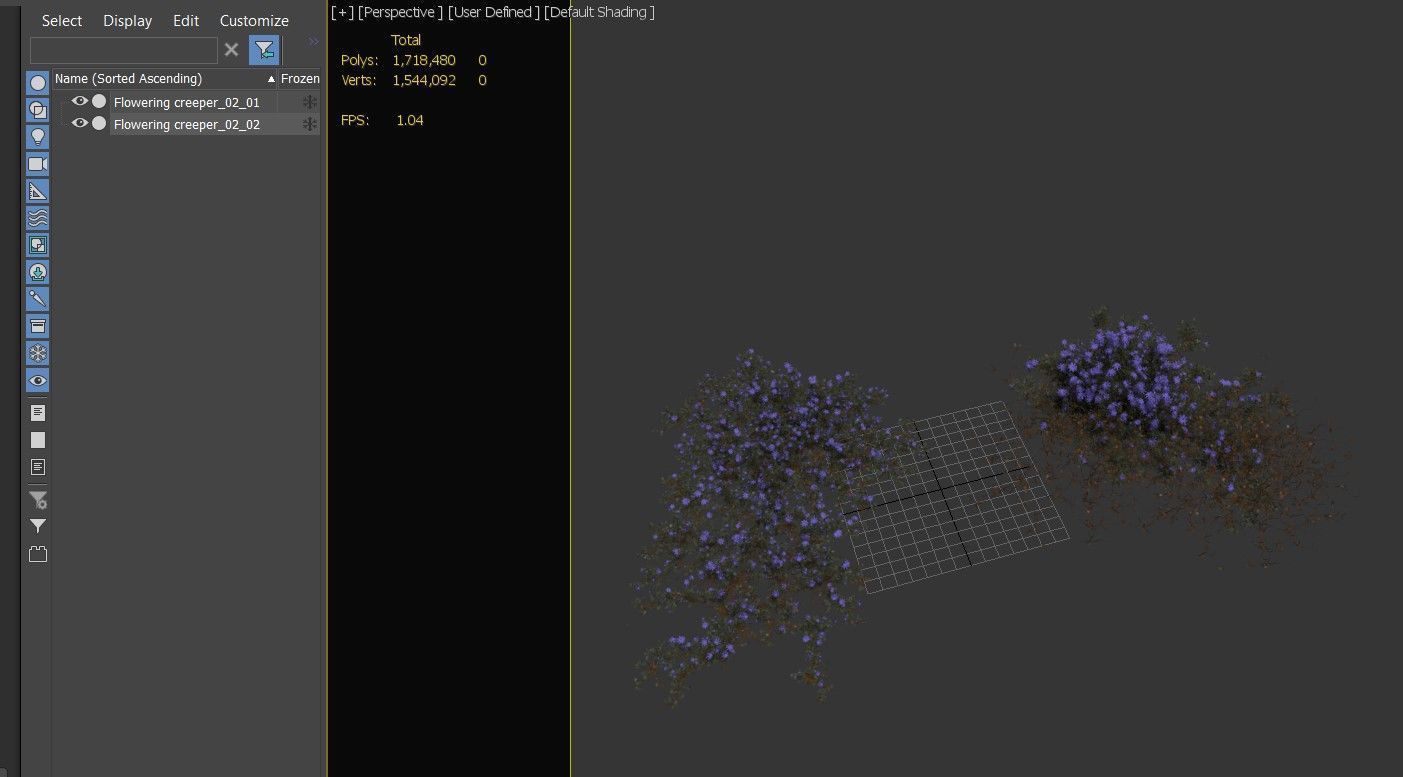Image resolution: width=1403 pixels, height=777 pixels.
Task: Click frozen snowflake for Flowering creeper_02_02
Action: [x=310, y=124]
